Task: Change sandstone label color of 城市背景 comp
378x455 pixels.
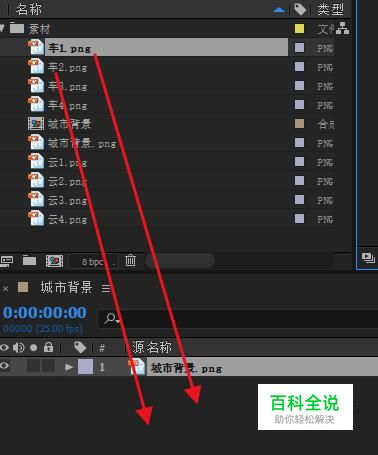Action: coord(299,124)
